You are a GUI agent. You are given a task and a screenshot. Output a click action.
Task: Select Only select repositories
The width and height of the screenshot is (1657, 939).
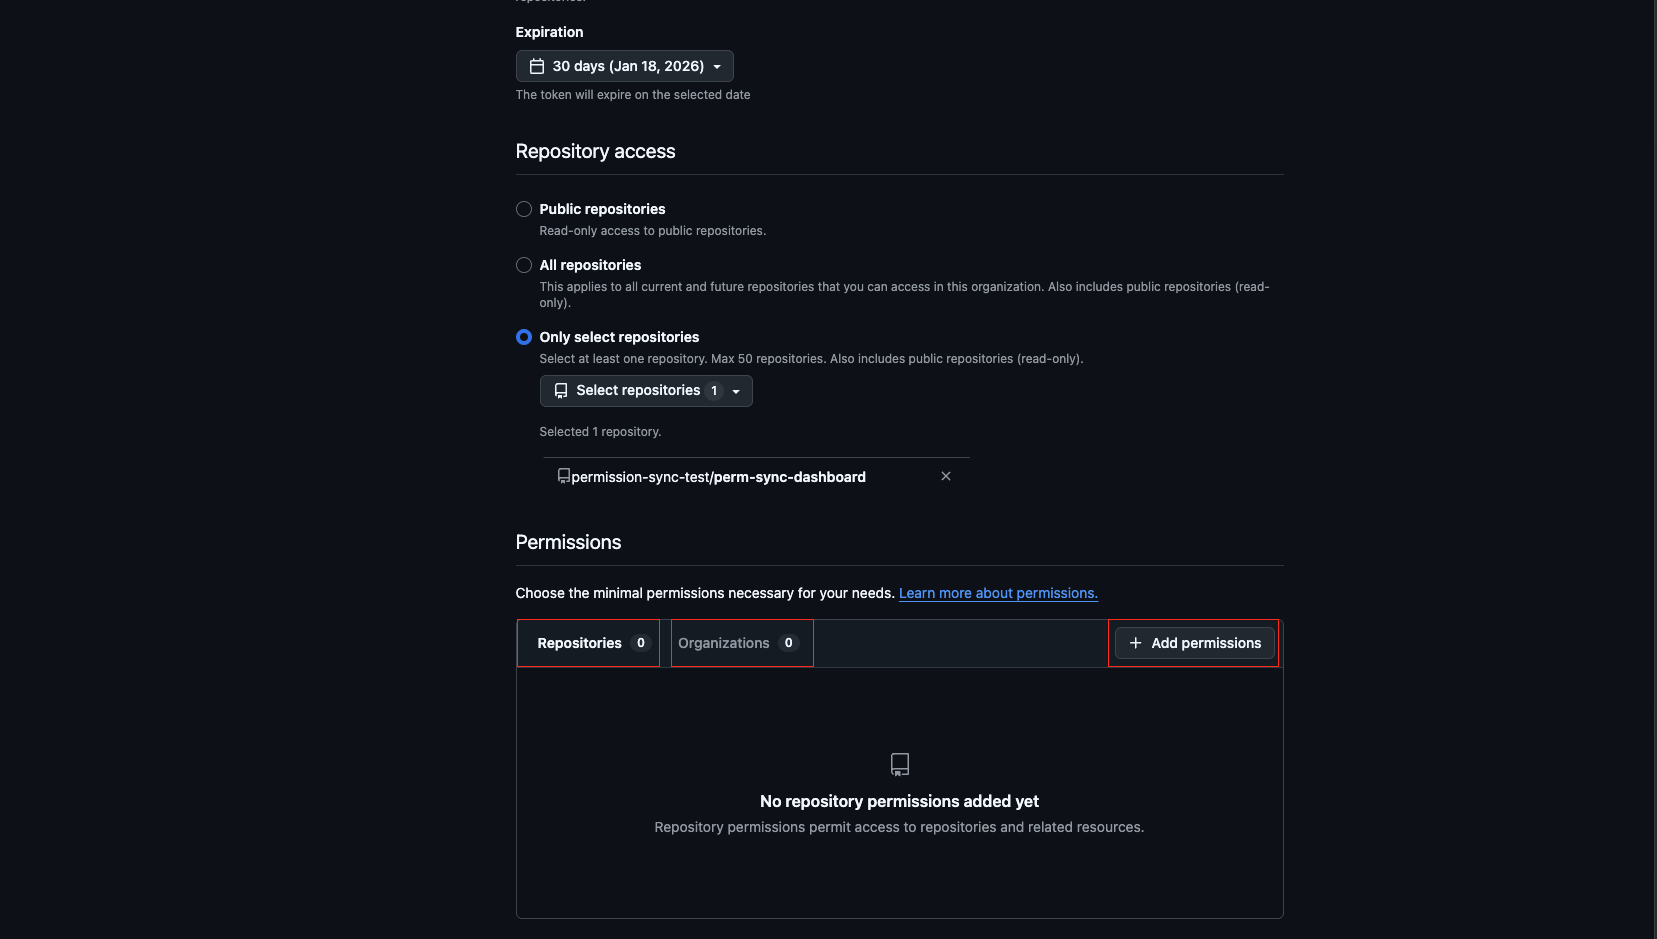coord(524,337)
